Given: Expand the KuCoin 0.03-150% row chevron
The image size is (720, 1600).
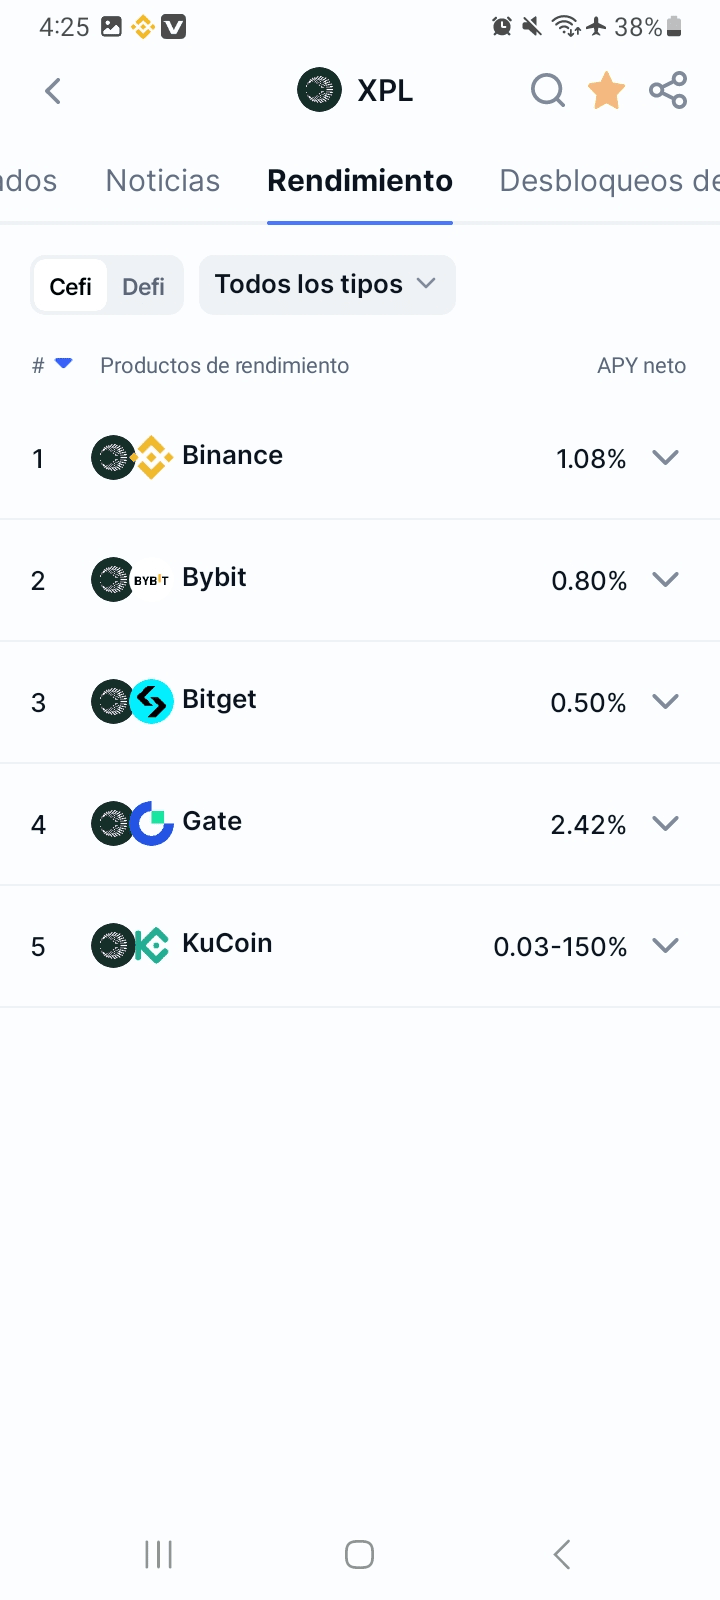Looking at the screenshot, I should [665, 946].
